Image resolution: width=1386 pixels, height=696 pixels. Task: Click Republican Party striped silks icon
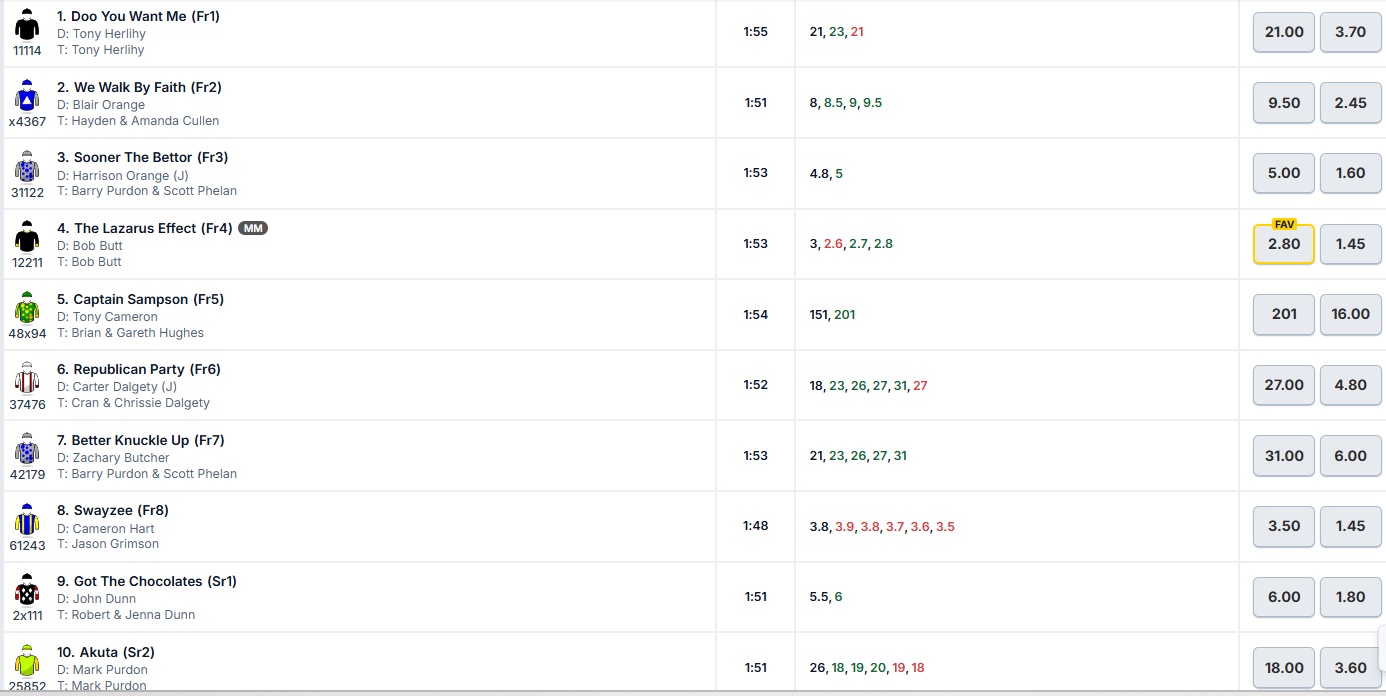click(27, 380)
